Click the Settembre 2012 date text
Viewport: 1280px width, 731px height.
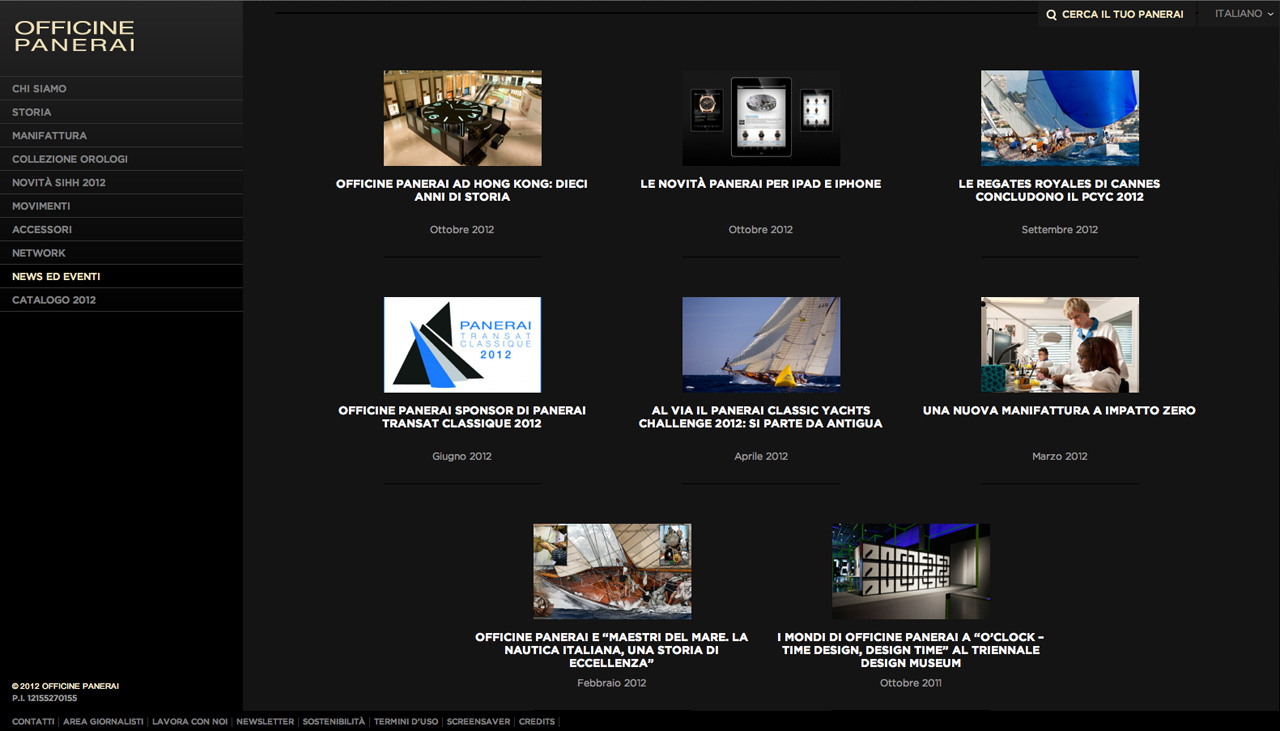click(x=1060, y=230)
